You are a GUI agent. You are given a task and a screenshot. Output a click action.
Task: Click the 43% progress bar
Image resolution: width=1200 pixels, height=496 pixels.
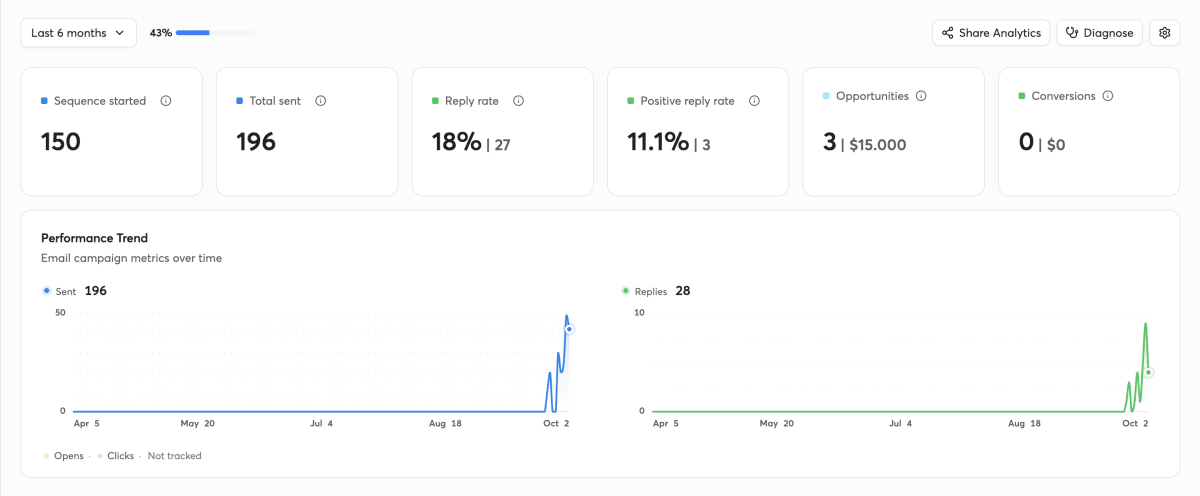(x=215, y=33)
